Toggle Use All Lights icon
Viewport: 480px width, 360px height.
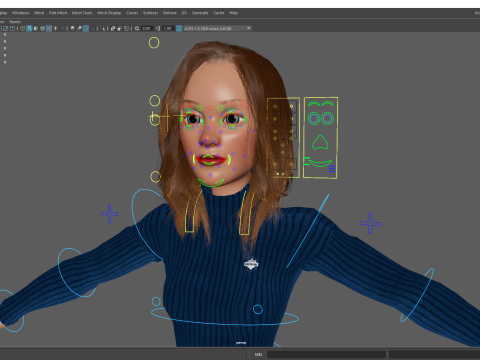[55, 28]
